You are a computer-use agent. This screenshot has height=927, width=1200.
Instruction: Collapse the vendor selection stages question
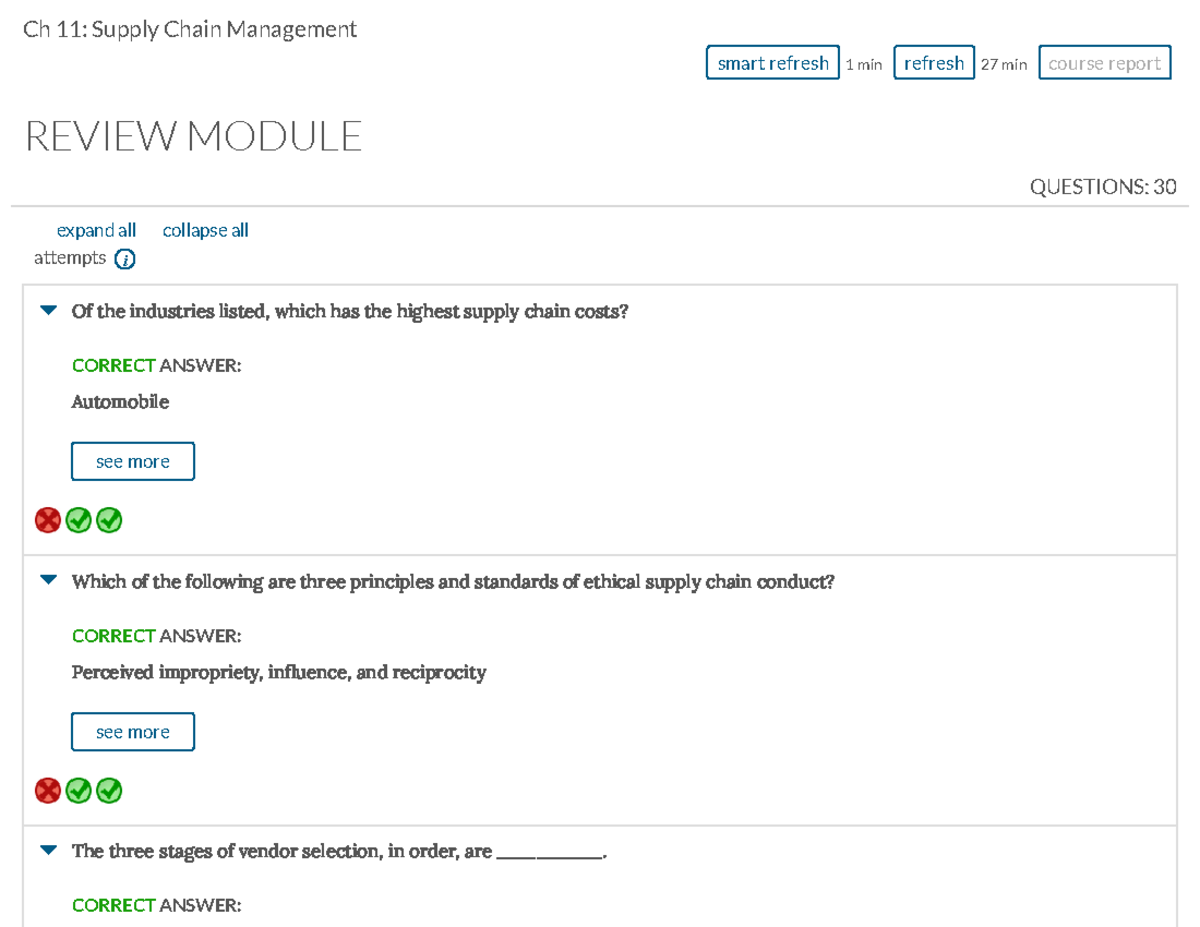(47, 850)
